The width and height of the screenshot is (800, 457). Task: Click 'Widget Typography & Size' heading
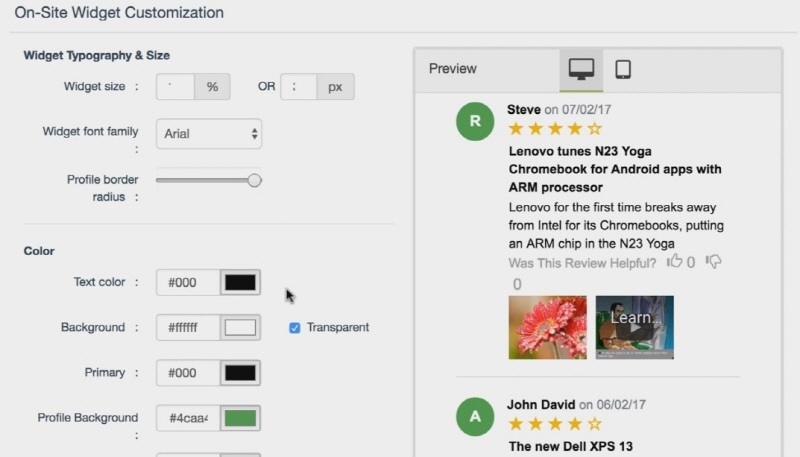(96, 56)
